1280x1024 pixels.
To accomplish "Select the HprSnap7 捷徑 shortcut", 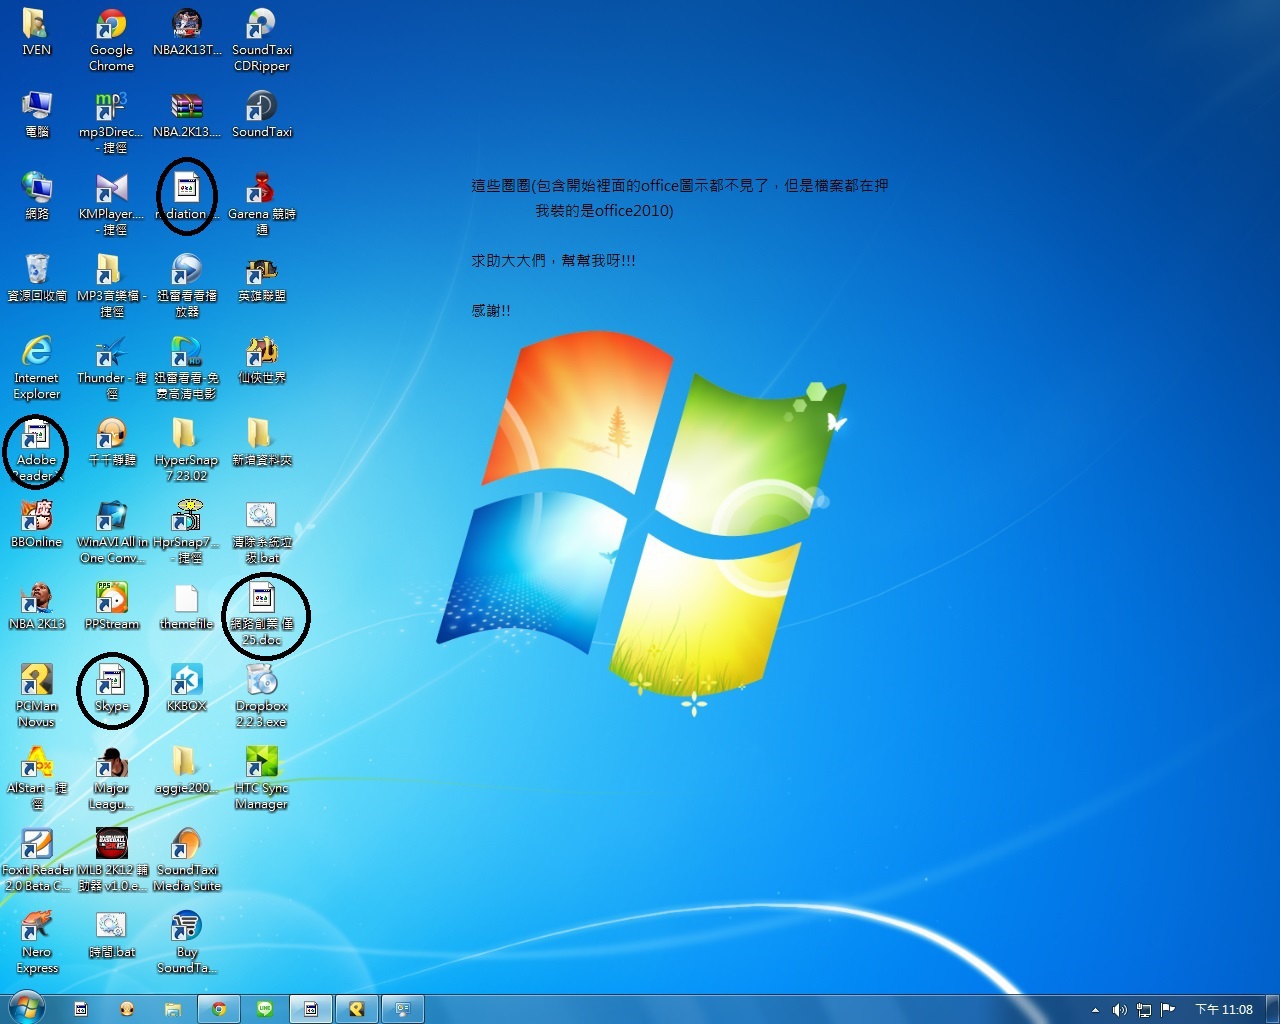I will [186, 532].
